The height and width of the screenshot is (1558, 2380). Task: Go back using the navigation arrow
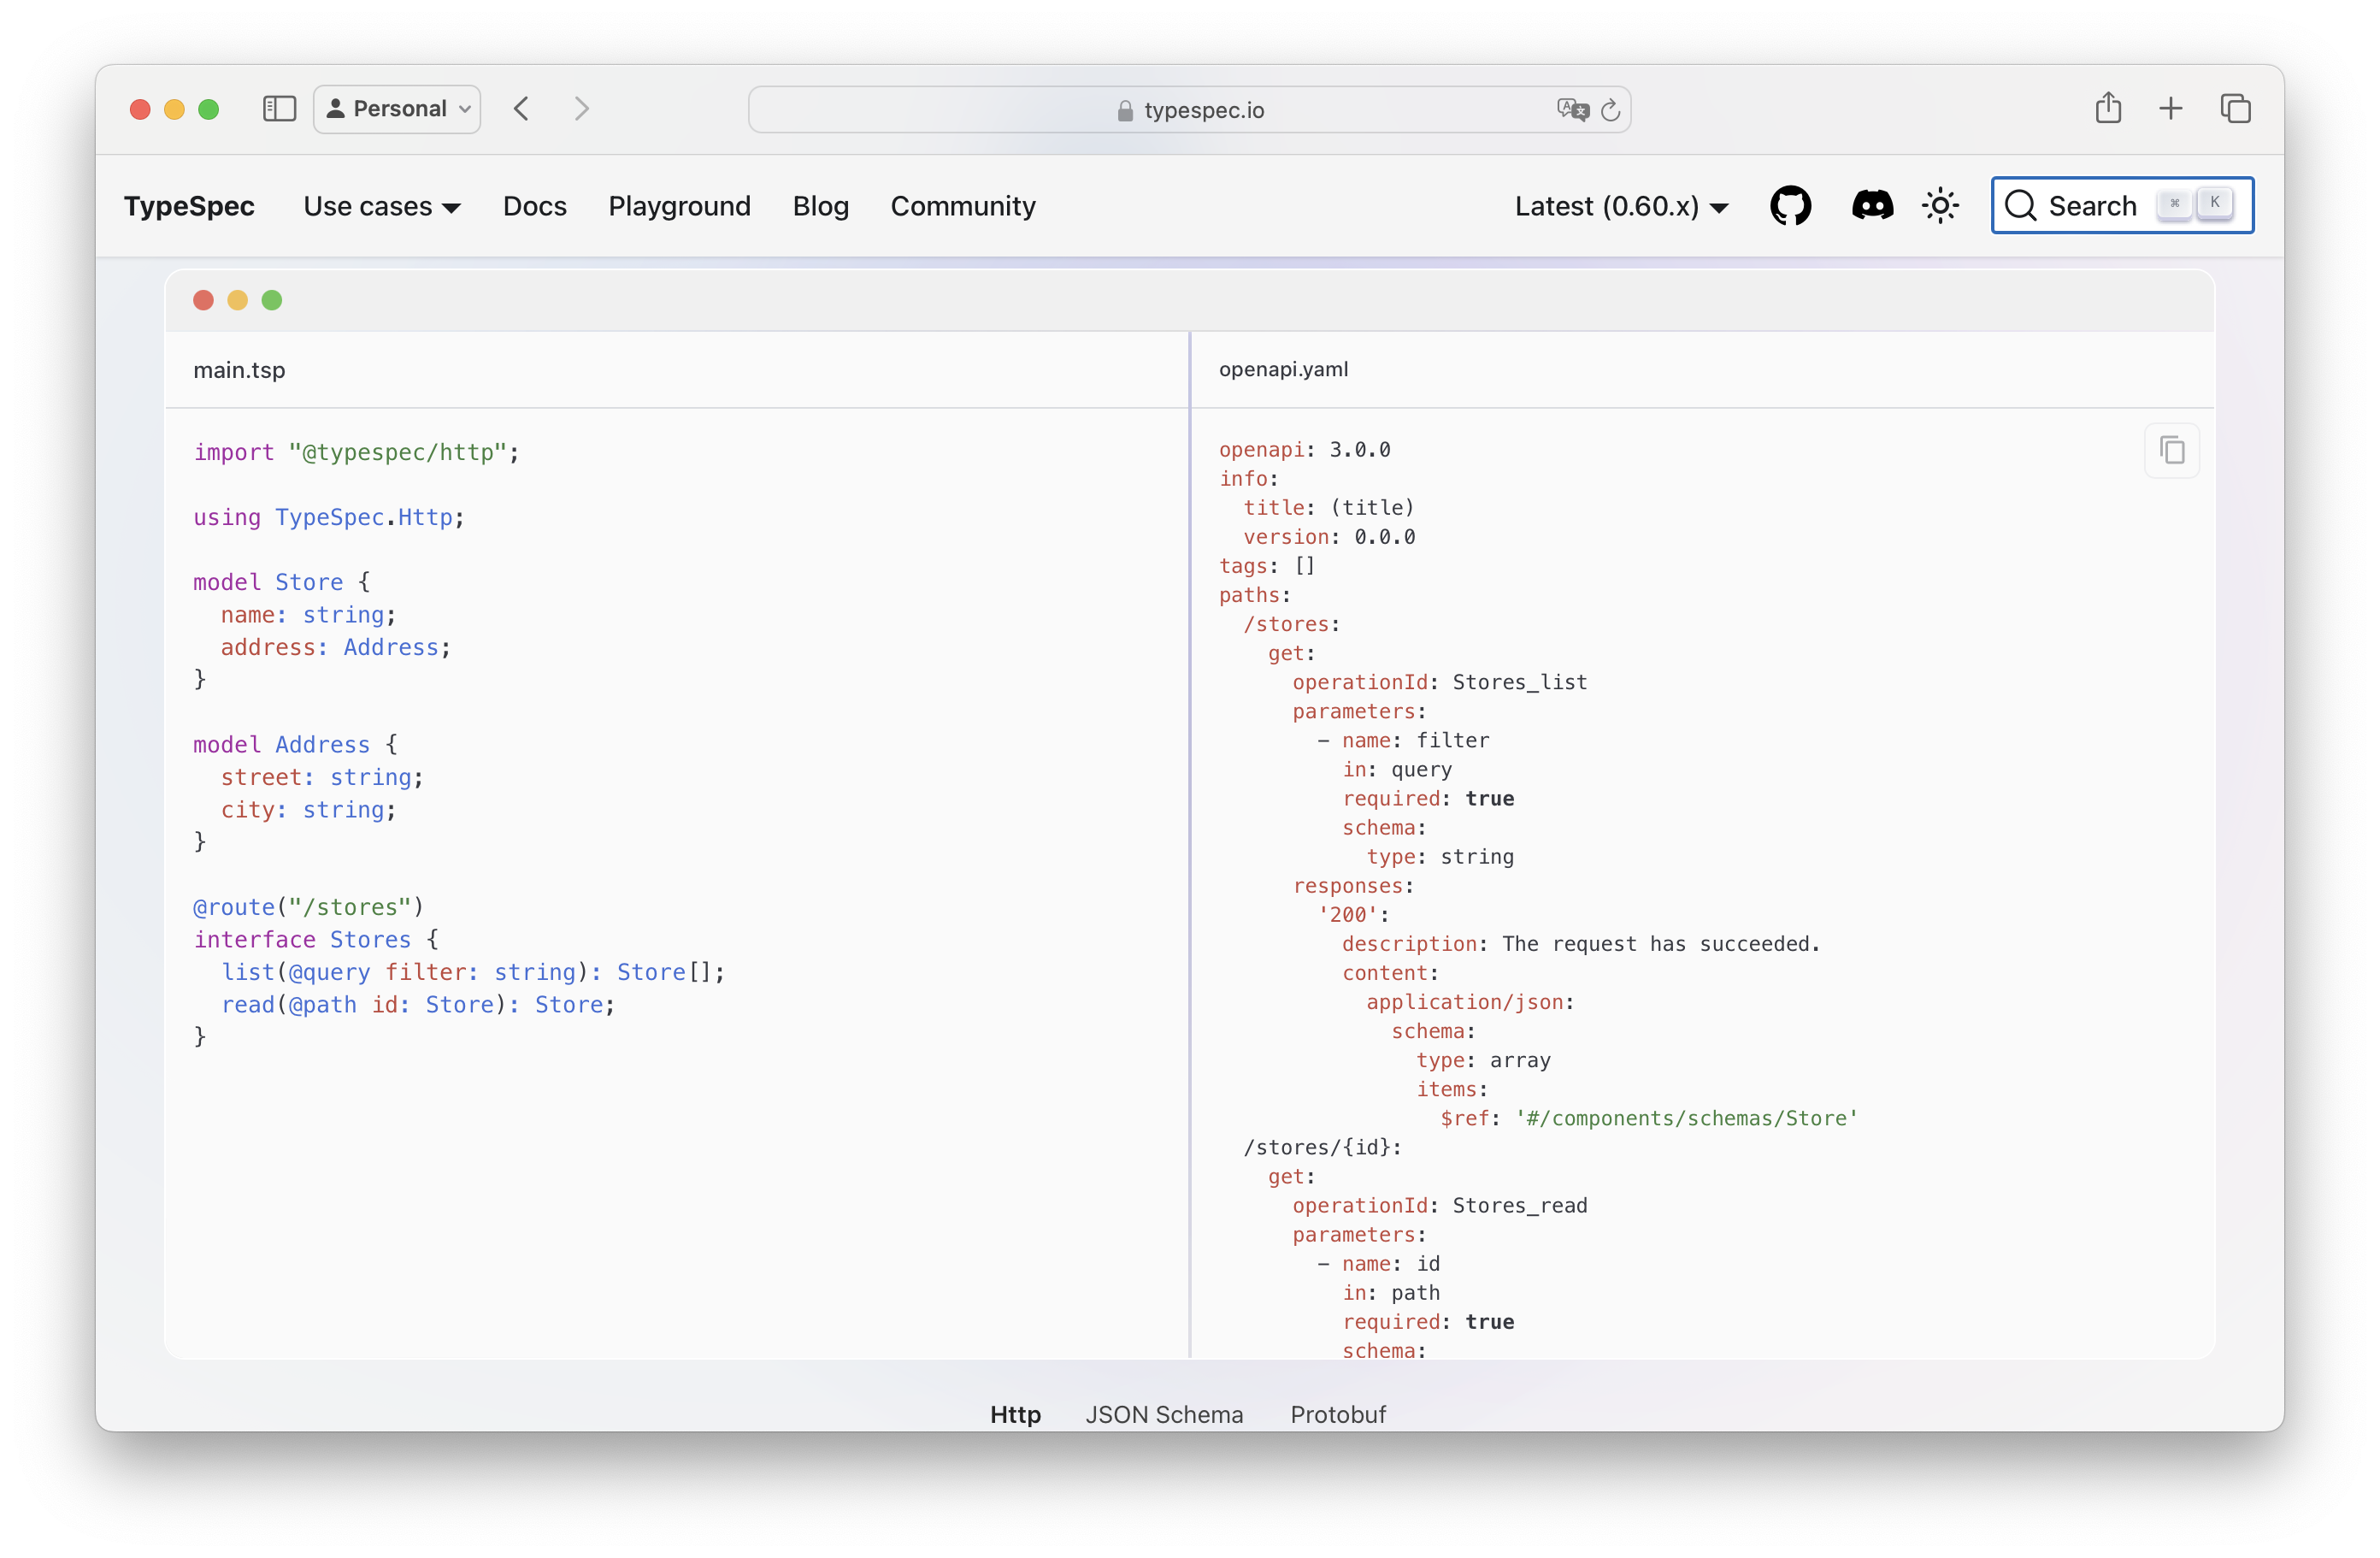tap(521, 108)
